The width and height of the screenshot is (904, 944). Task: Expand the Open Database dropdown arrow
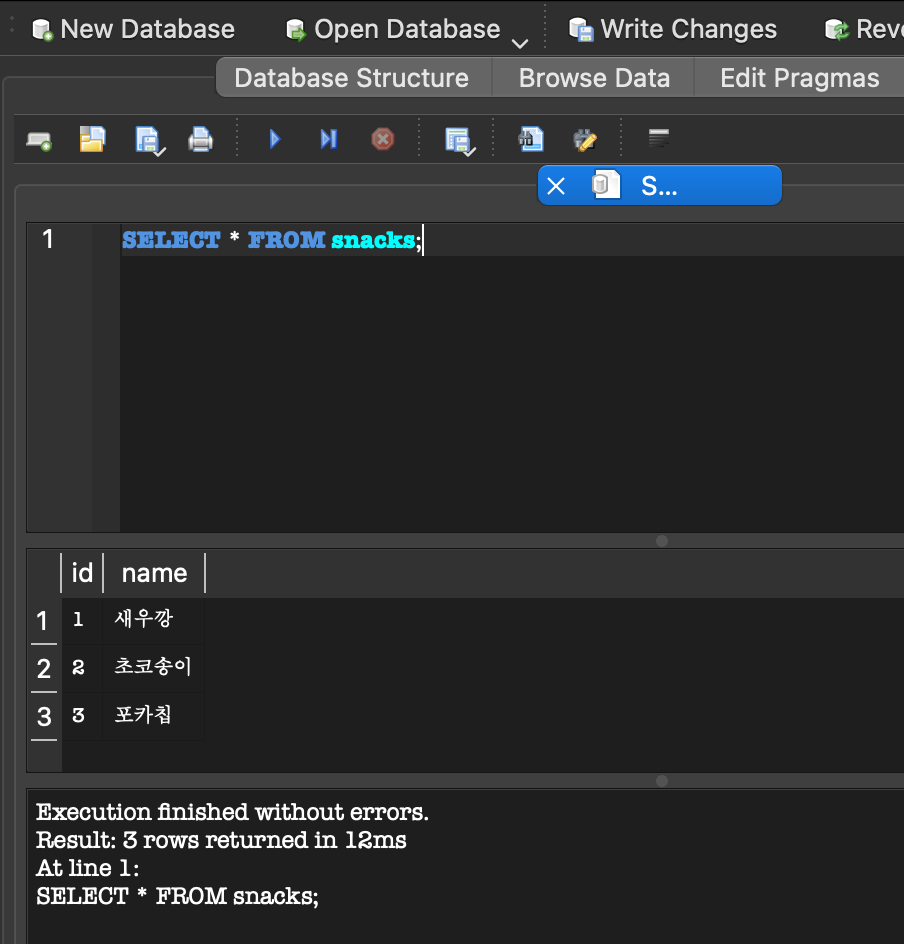[x=519, y=43]
